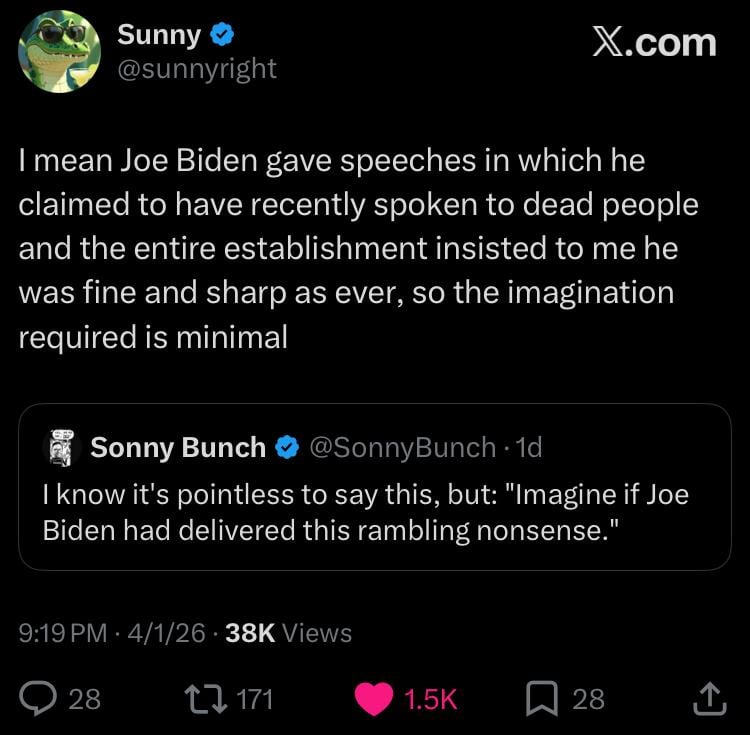Click the X.com logo text
The height and width of the screenshot is (735, 750).
[654, 43]
